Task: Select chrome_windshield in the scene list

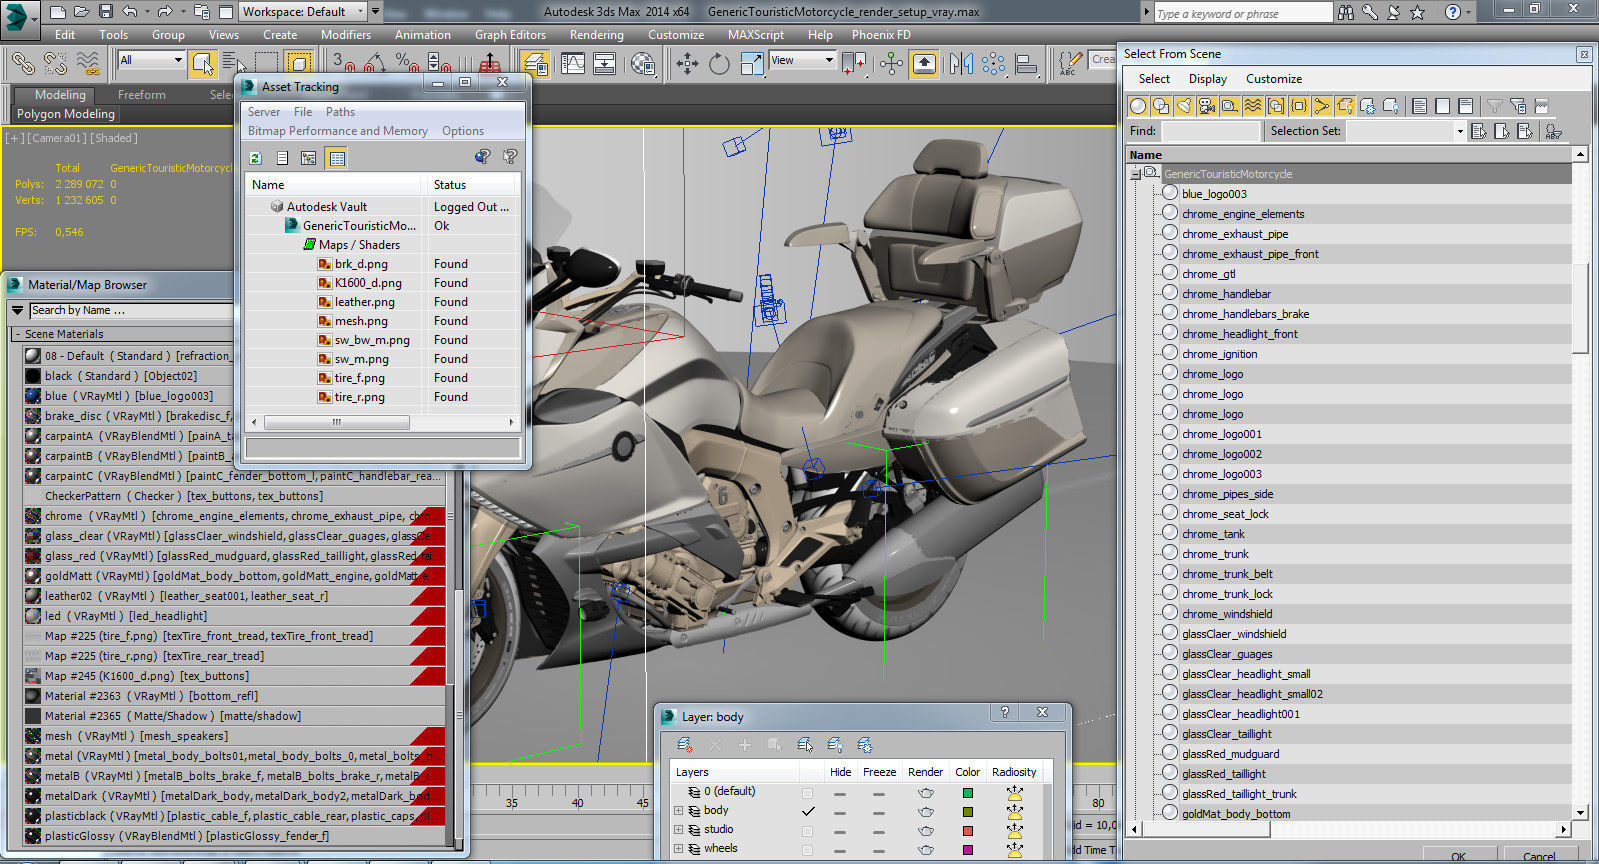Action: (1226, 614)
